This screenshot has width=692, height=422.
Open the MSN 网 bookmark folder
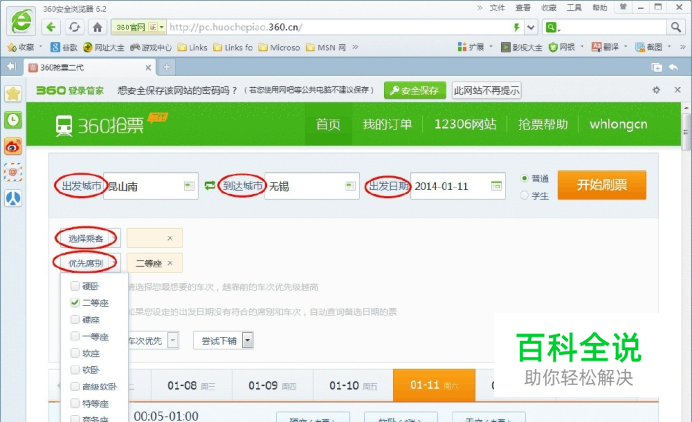point(326,47)
